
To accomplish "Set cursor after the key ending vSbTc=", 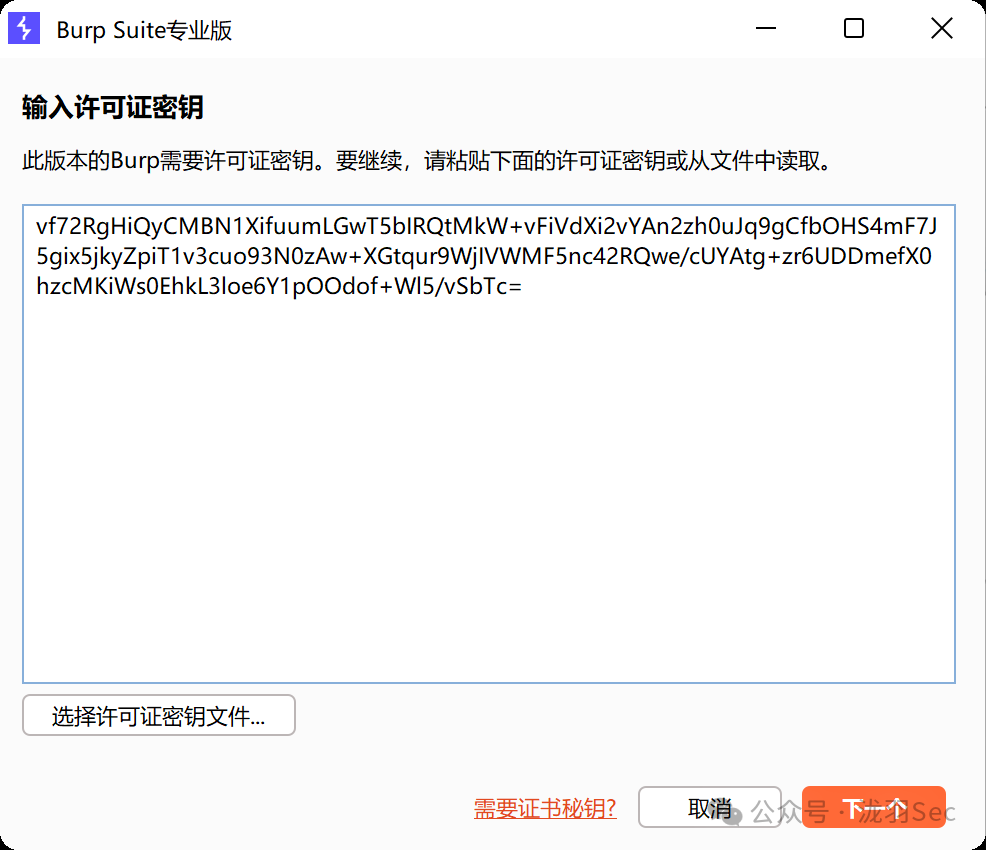I will 523,287.
